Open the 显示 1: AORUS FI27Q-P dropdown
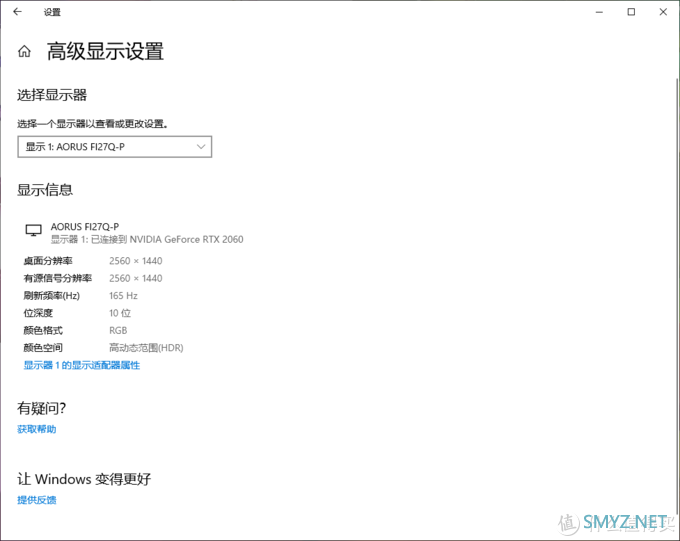 click(x=114, y=147)
